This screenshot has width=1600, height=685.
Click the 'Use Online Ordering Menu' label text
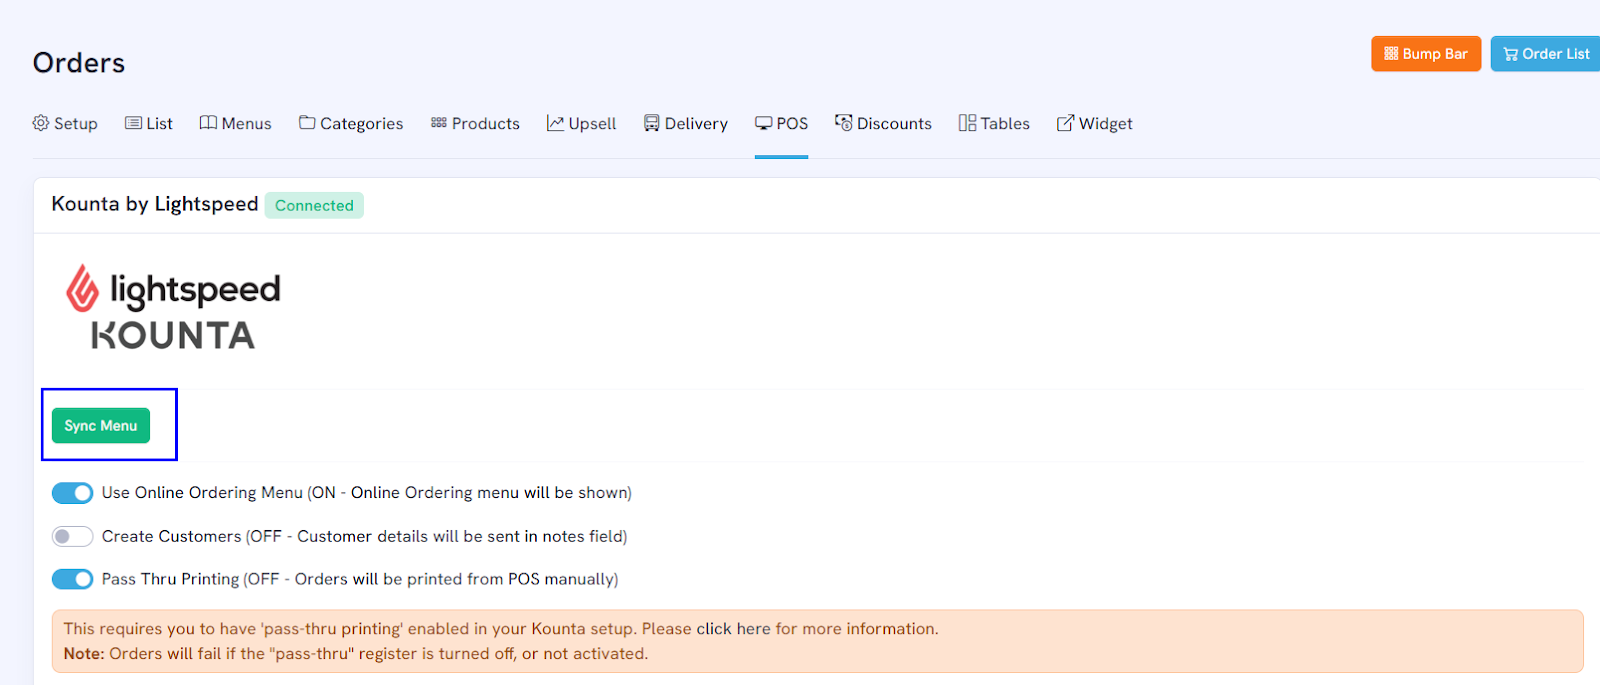click(x=367, y=493)
